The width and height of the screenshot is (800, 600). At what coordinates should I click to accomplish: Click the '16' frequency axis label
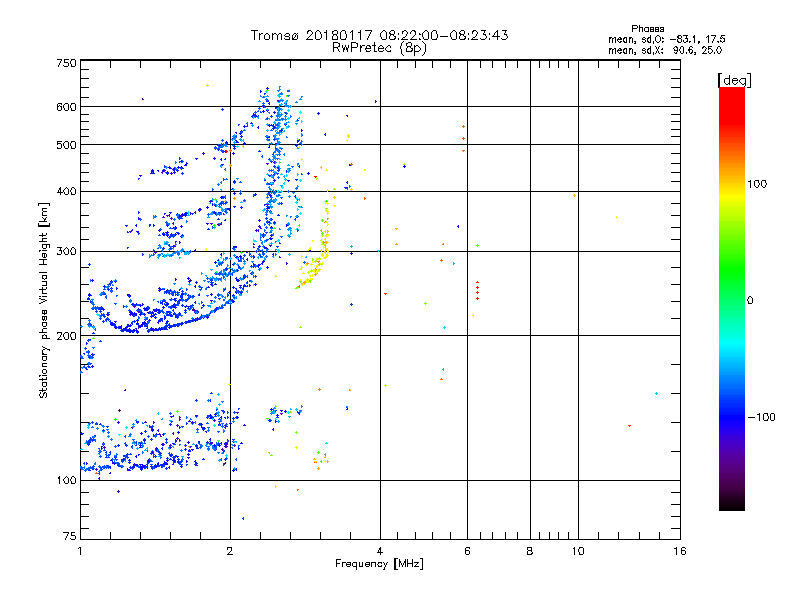tap(680, 551)
